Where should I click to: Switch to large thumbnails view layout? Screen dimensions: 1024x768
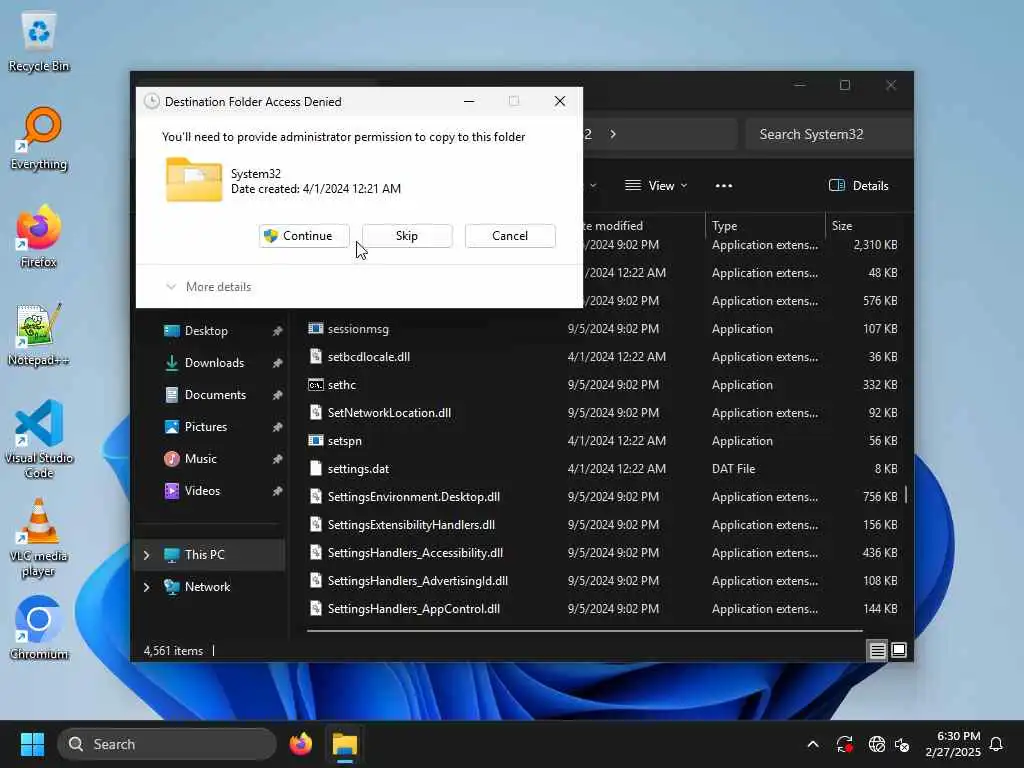[899, 650]
